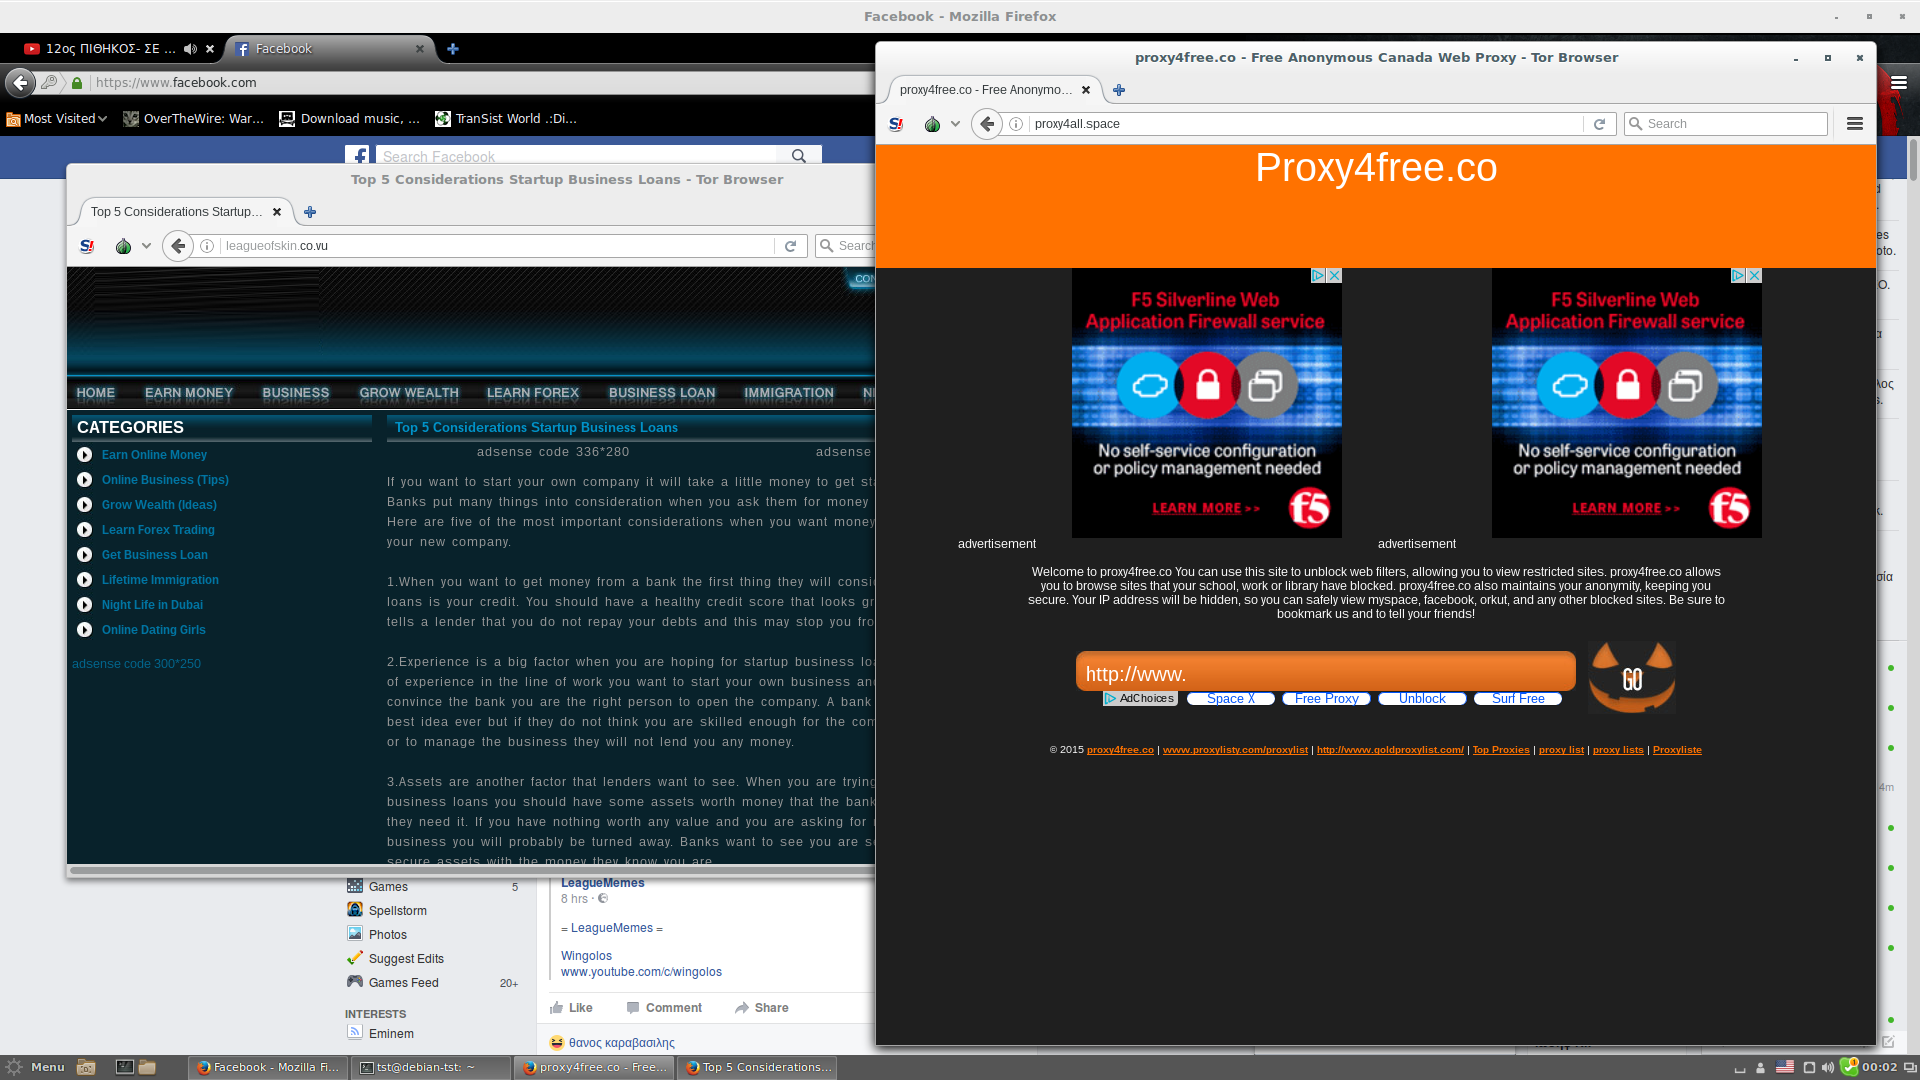Click the Facebook search magnifier icon
Image resolution: width=1920 pixels, height=1080 pixels.
799,156
